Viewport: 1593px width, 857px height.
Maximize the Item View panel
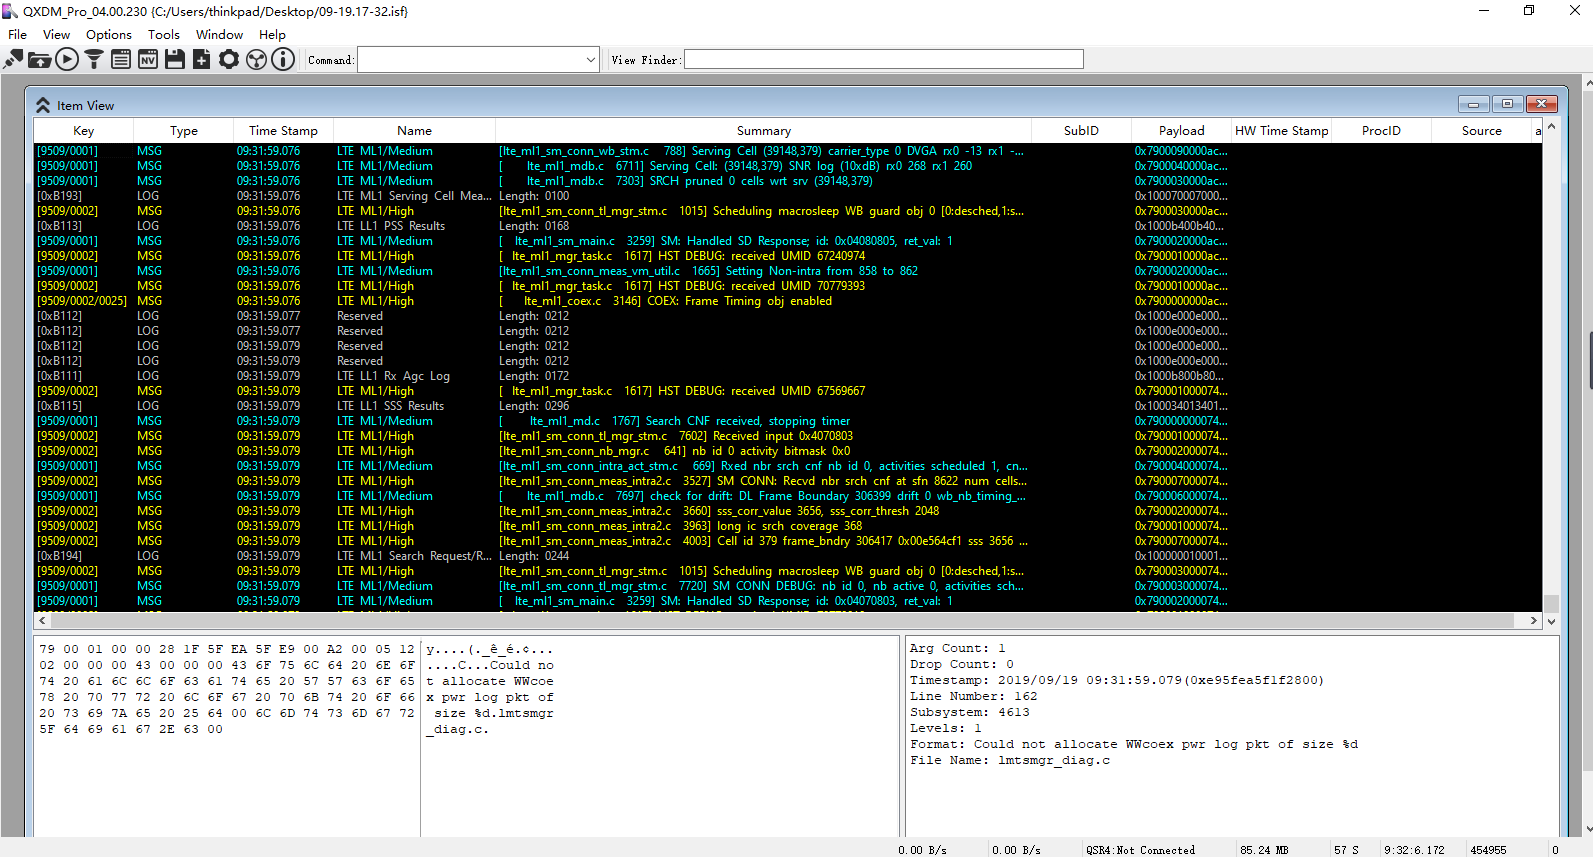tap(1507, 104)
